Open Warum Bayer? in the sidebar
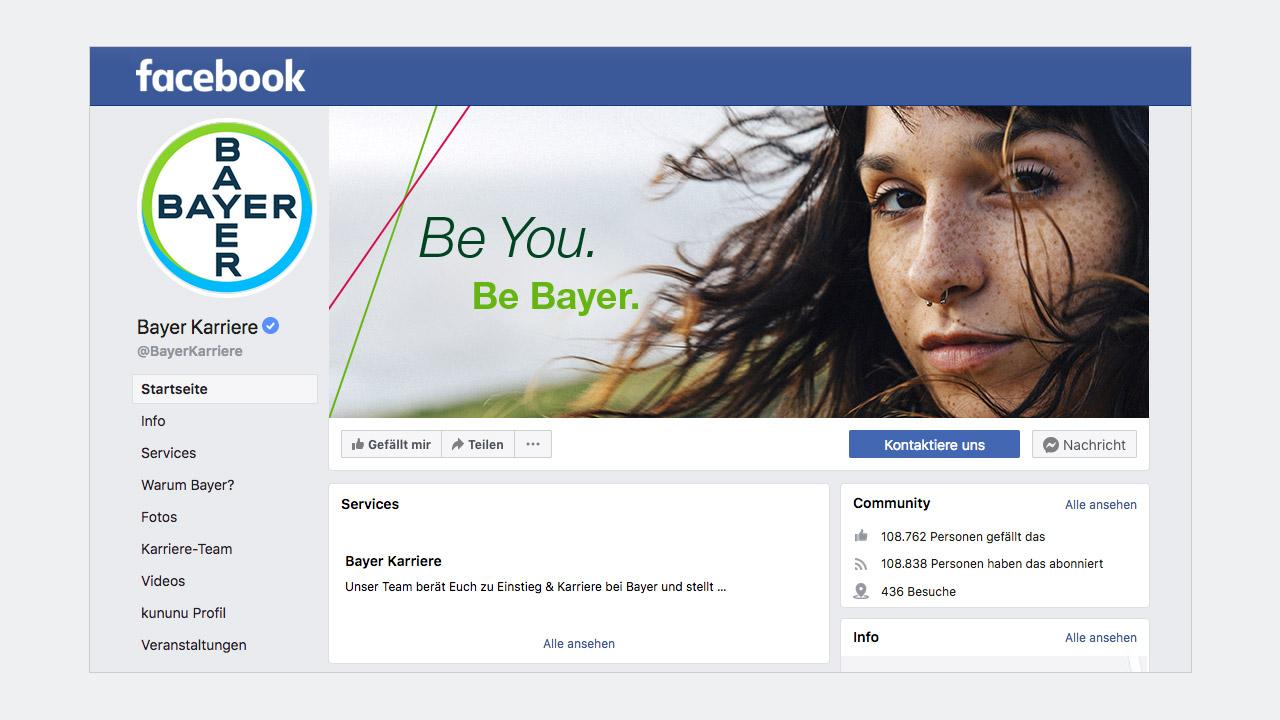Screen dimensions: 1280x720 tap(188, 485)
